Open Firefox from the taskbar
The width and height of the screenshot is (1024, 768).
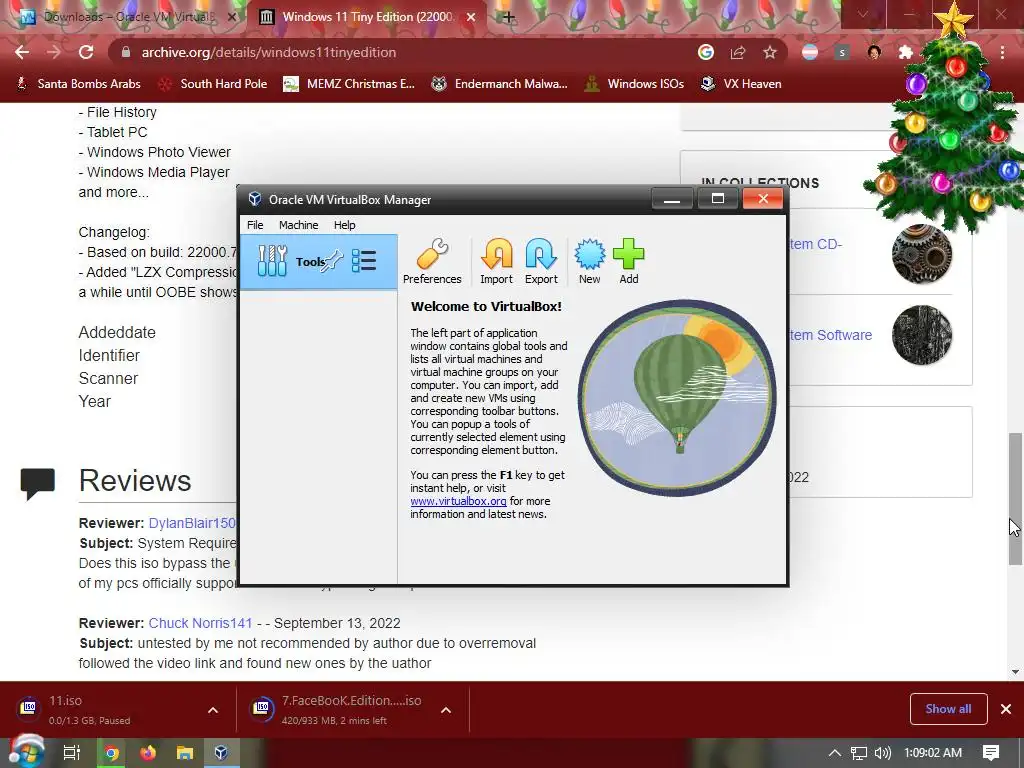click(x=148, y=754)
